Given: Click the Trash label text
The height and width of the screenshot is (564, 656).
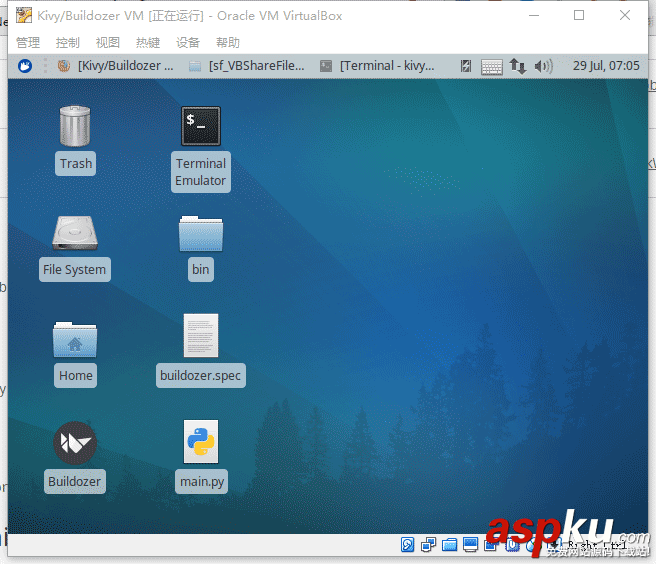Looking at the screenshot, I should [76, 163].
